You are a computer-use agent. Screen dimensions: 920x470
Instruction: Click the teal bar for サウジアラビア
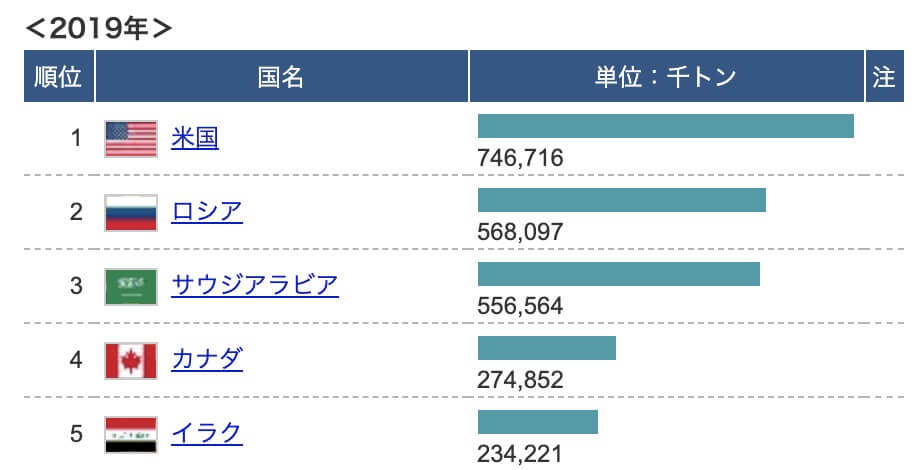(619, 274)
